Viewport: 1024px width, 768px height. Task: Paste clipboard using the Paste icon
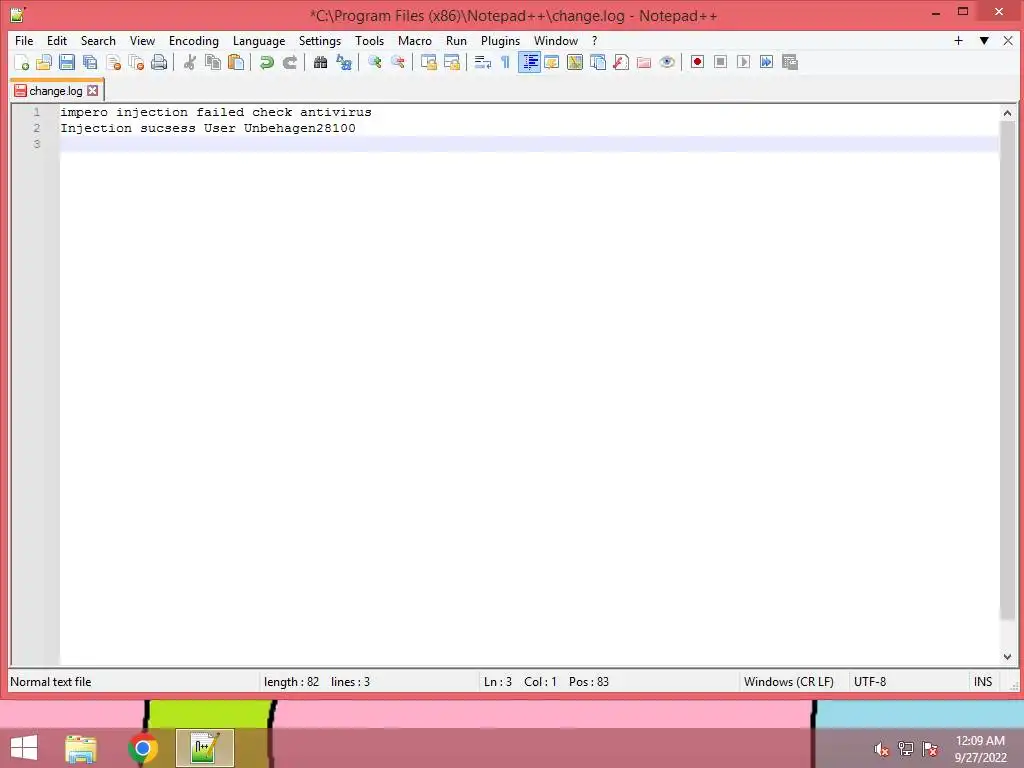[x=236, y=62]
